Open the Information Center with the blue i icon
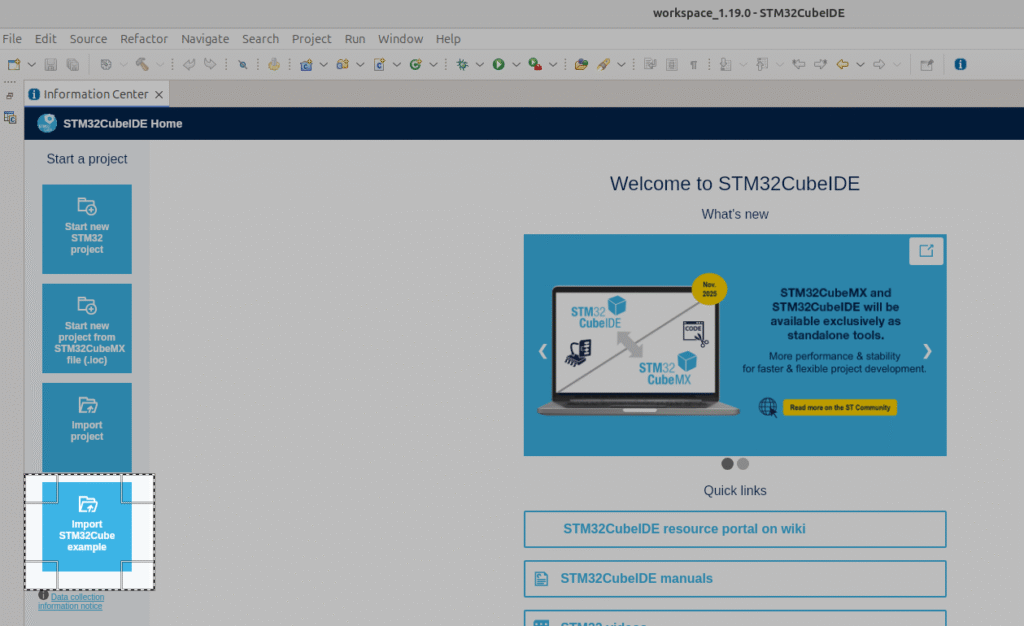Viewport: 1024px width, 626px height. pyautogui.click(x=960, y=63)
